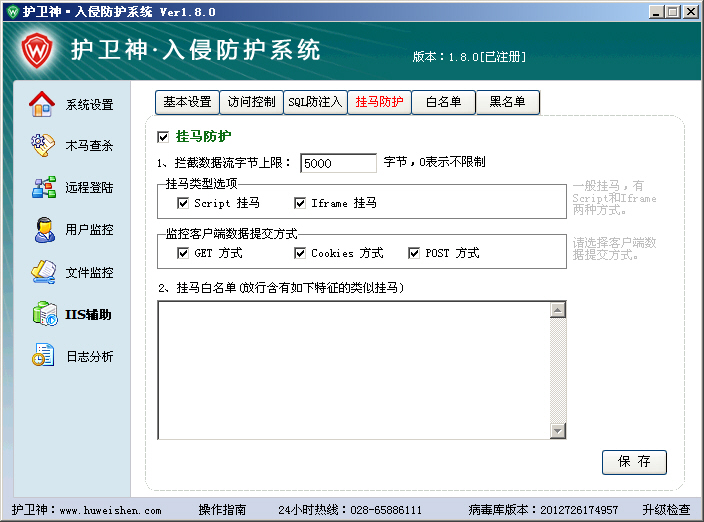Open 系统设置 house icon
The width and height of the screenshot is (704, 522).
(x=42, y=104)
